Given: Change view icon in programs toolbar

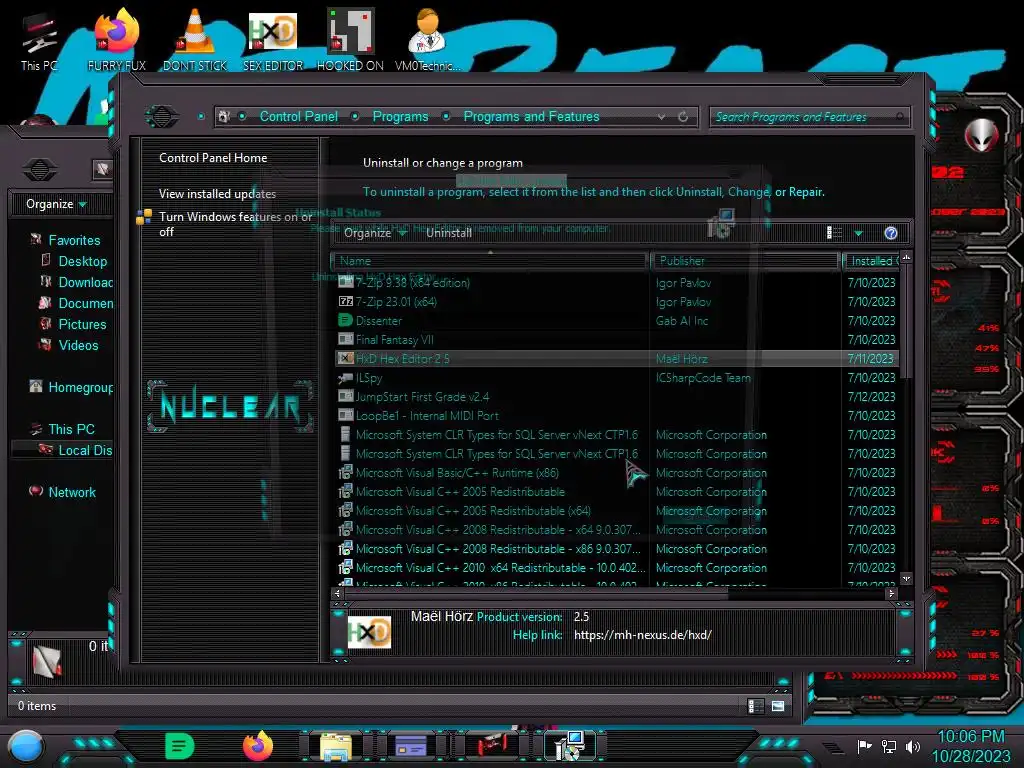Looking at the screenshot, I should [x=835, y=233].
